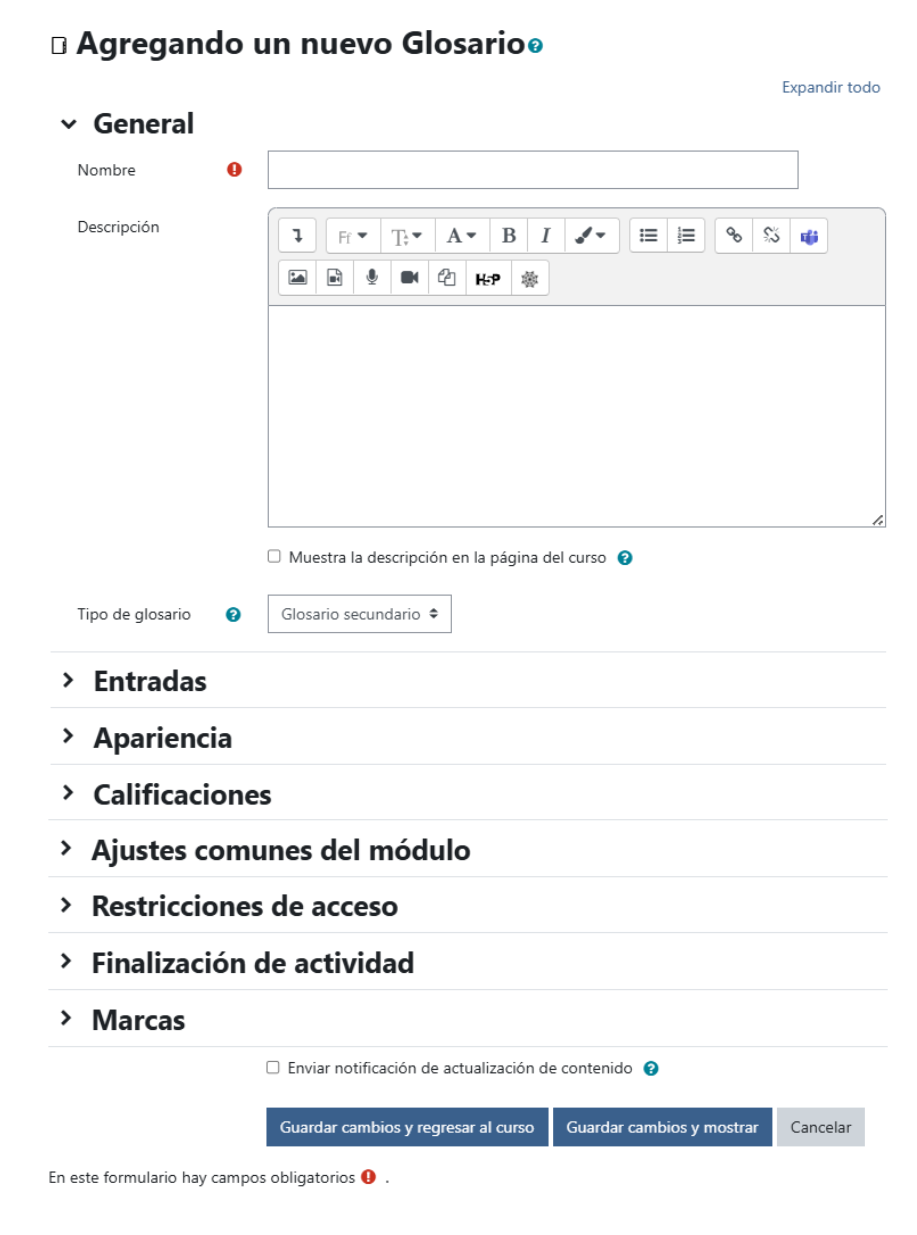
Task: Open the font size dropdown in editor
Action: [x=406, y=236]
